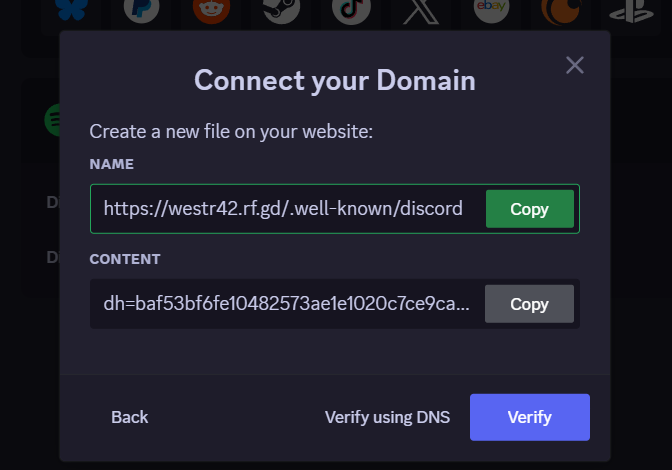Copy the file NAME URL
Image resolution: width=672 pixels, height=470 pixels.
(530, 209)
